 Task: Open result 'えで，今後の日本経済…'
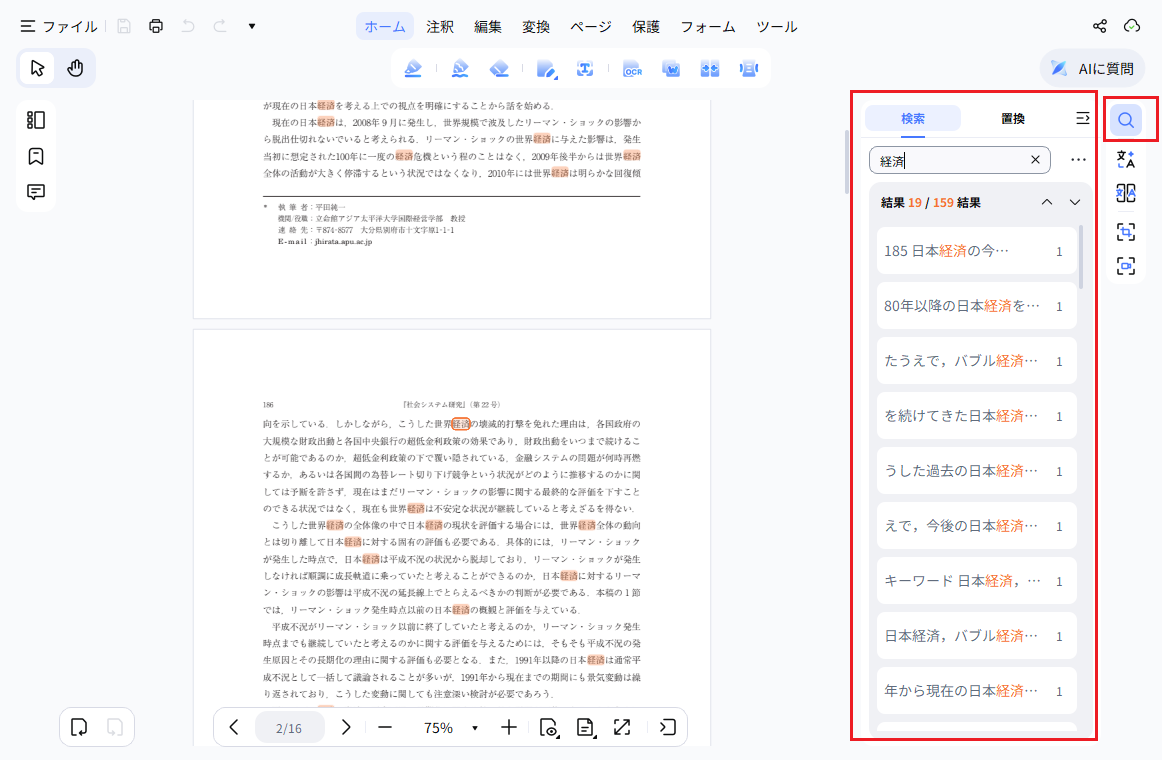977,526
